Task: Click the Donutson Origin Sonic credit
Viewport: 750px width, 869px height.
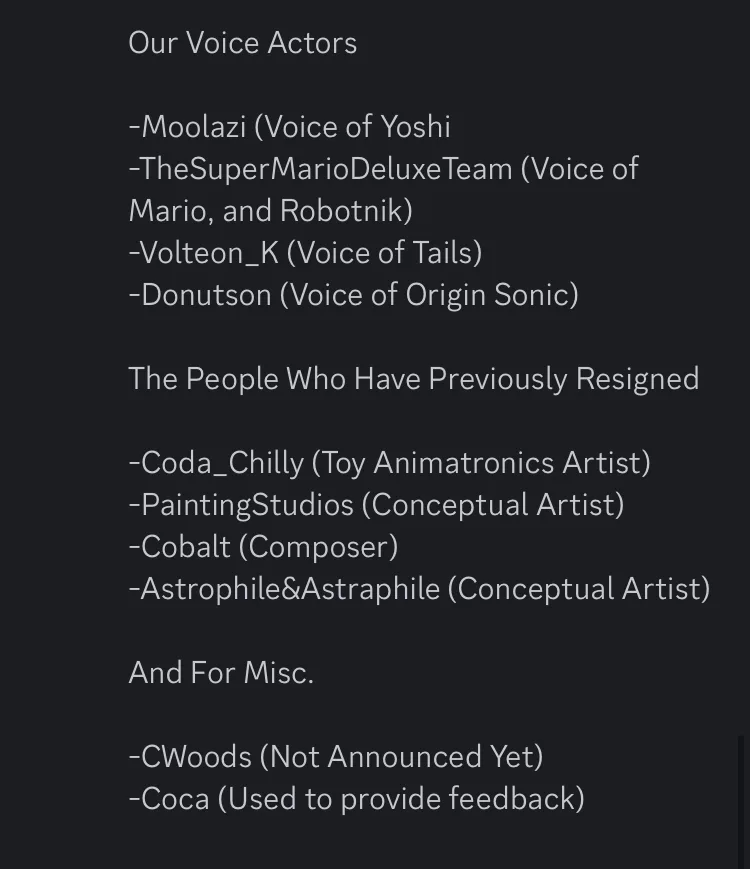Action: point(354,294)
